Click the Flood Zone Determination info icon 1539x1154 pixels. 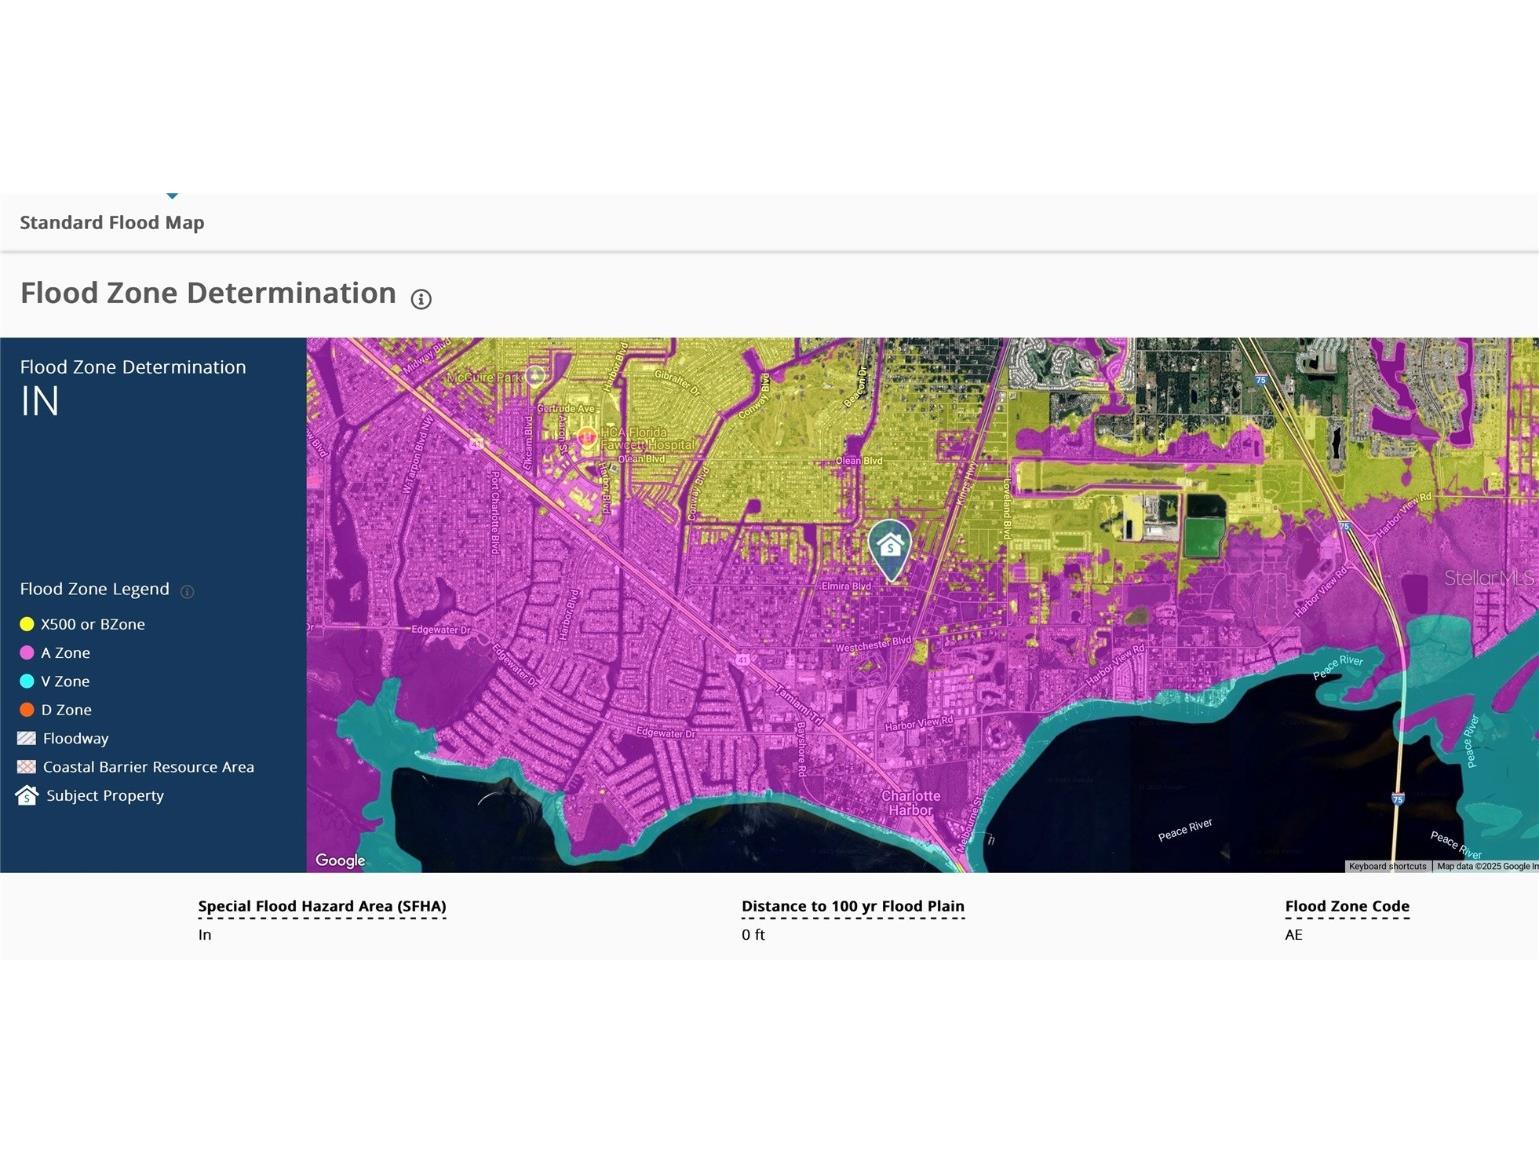click(421, 299)
